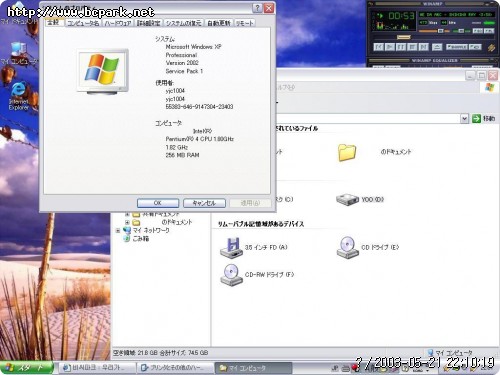The width and height of the screenshot is (500, 375).
Task: Click Winamp play button
Action: pyautogui.click(x=390, y=47)
